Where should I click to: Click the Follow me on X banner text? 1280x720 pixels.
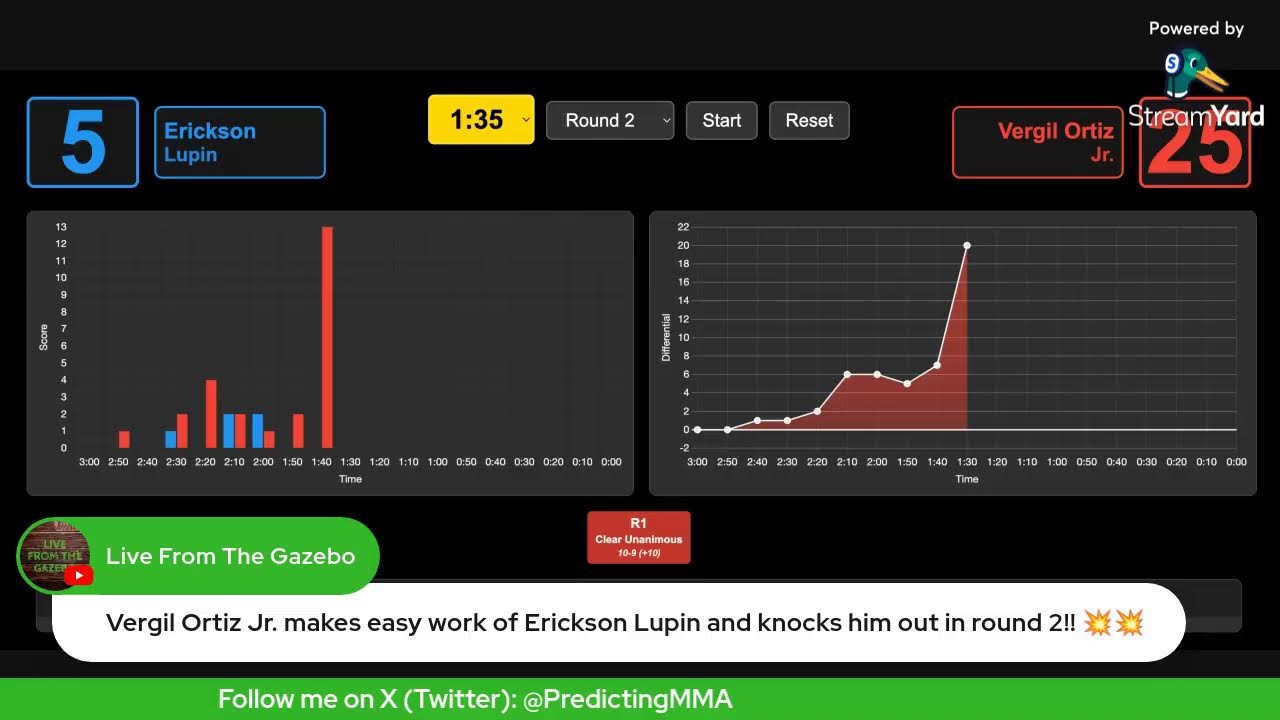[475, 700]
